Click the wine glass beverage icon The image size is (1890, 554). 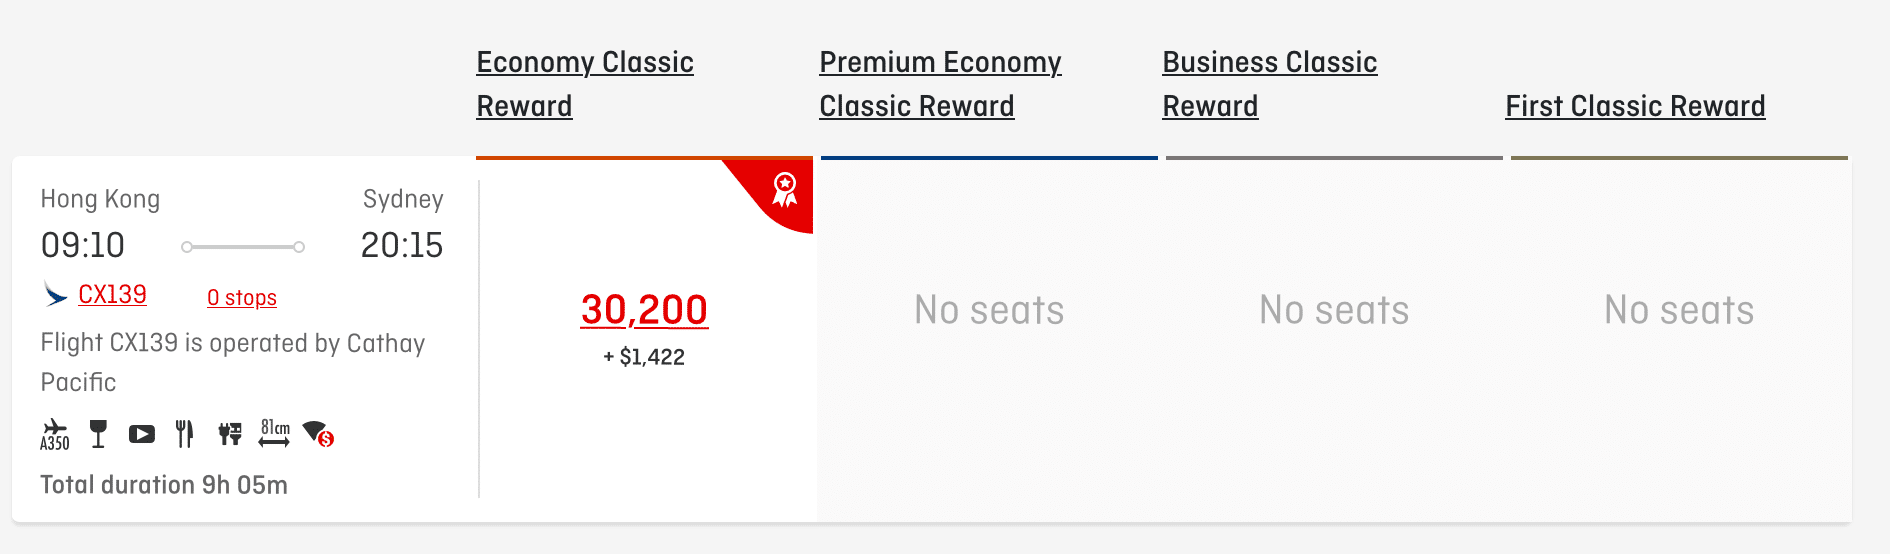[98, 434]
